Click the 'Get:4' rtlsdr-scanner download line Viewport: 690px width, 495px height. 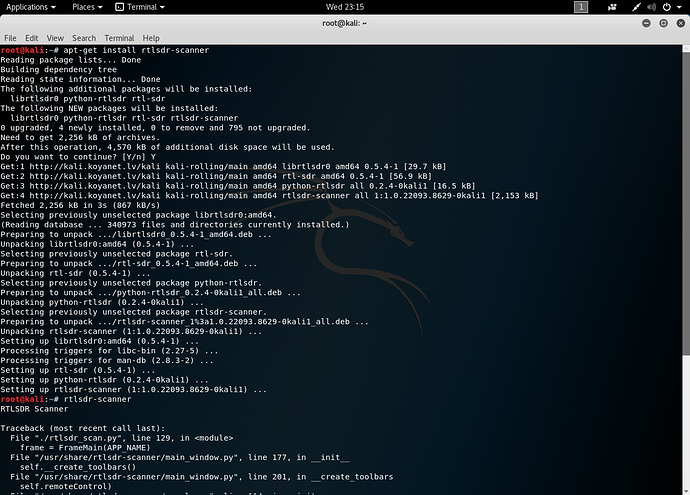tap(270, 196)
